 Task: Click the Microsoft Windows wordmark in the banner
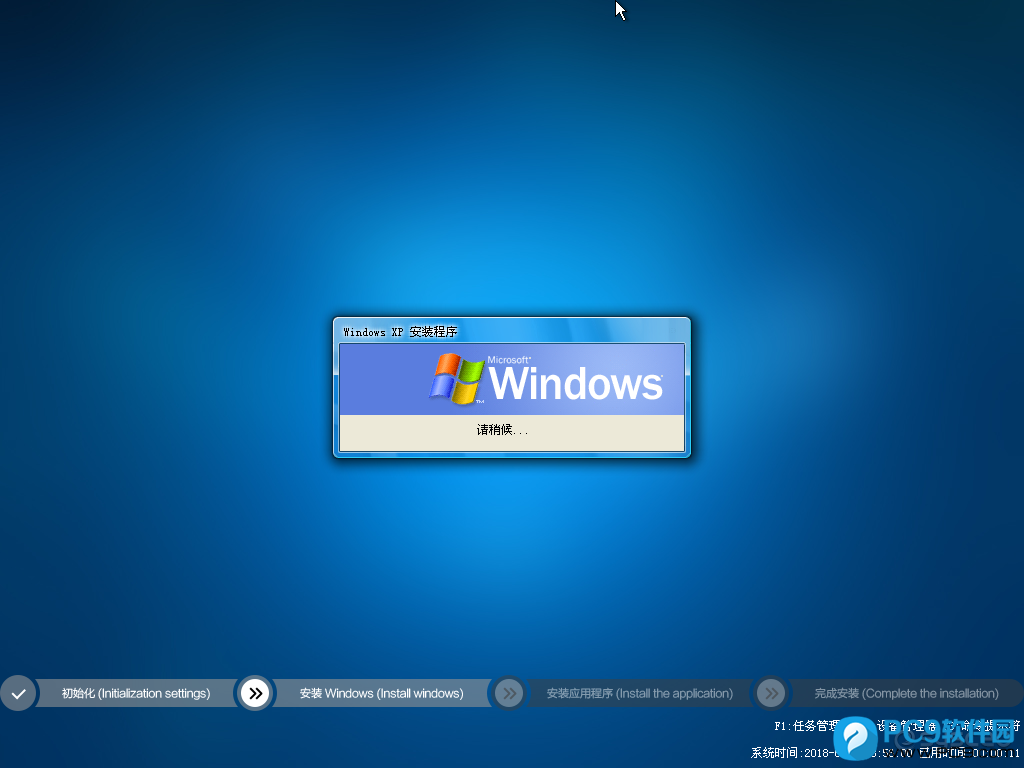575,379
